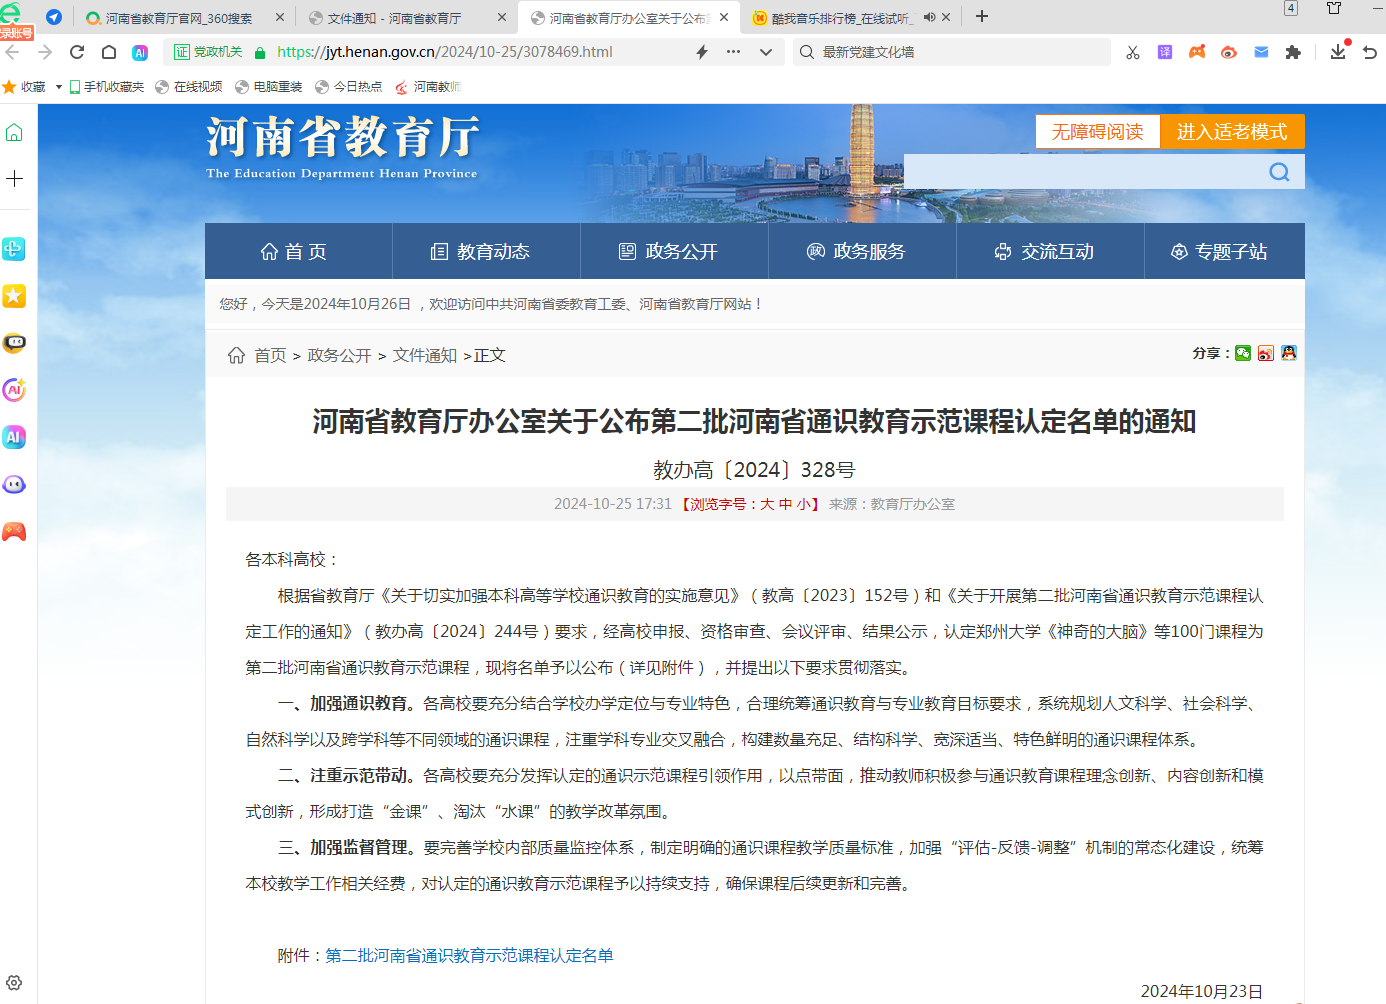Share to WeChat icon
This screenshot has width=1386, height=1004.
click(x=1243, y=353)
